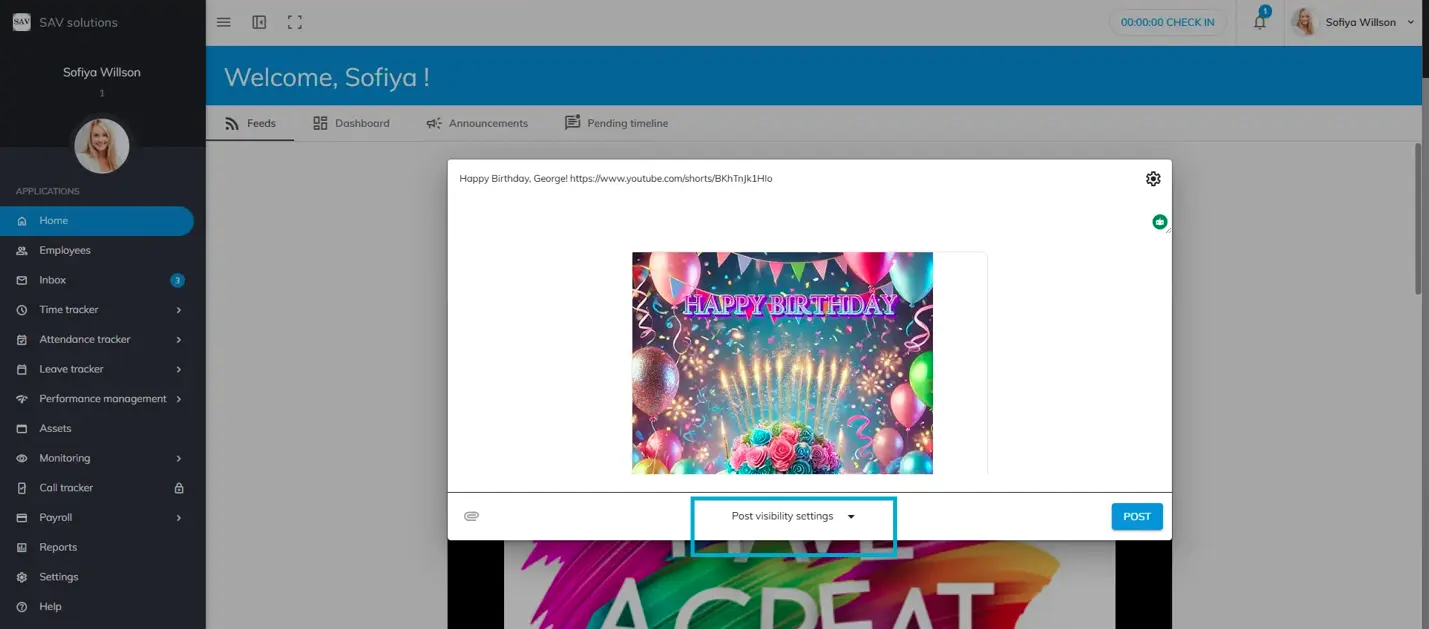Enter fullscreen mode via the top bar icon
Viewport: 1429px width, 629px height.
click(x=294, y=22)
